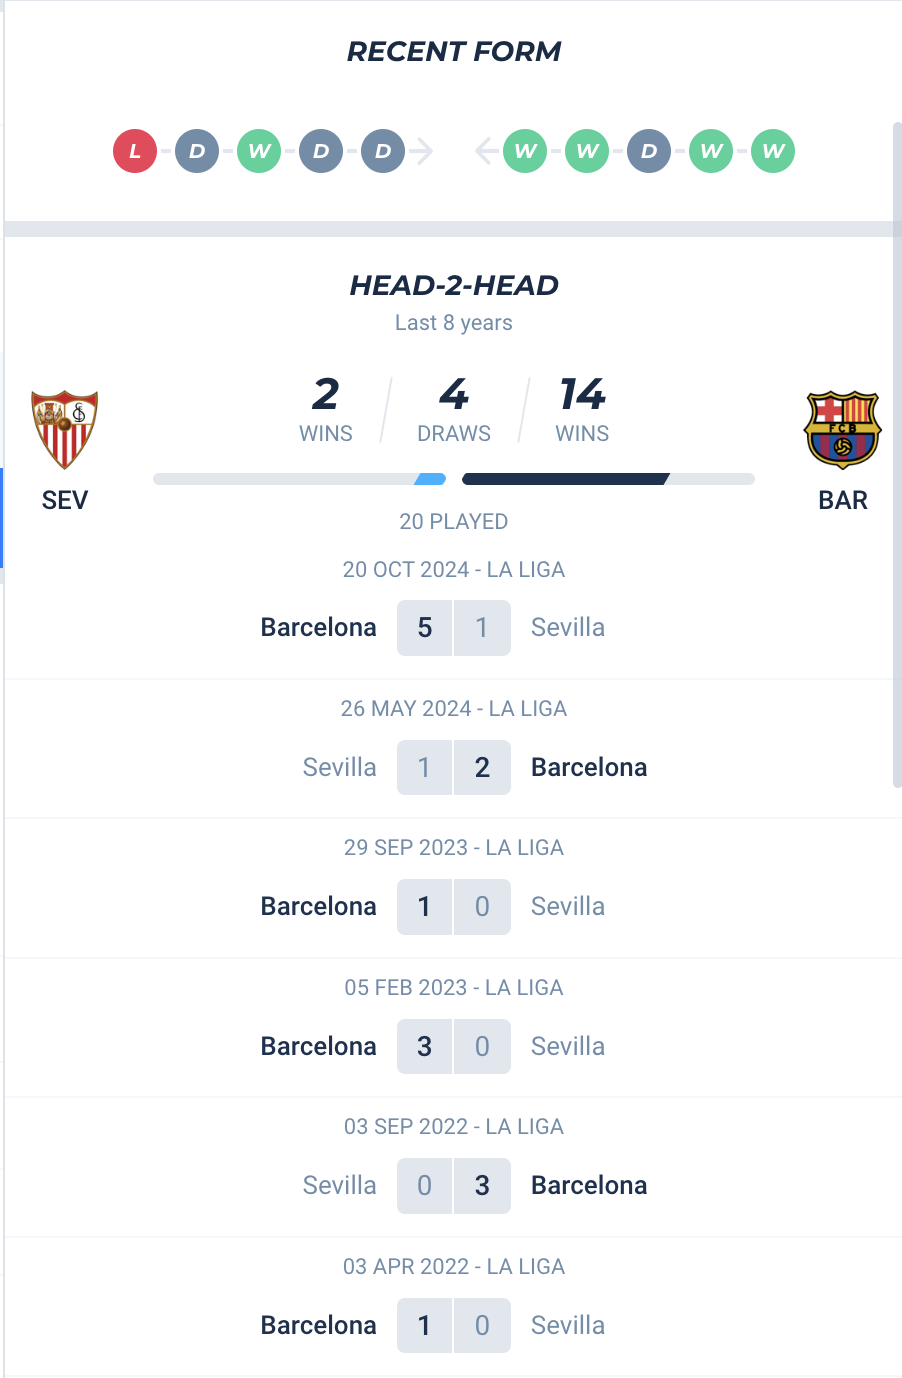Open the 26 May 2024 Sevilla-Barcelona match
902x1378 pixels.
coord(453,767)
